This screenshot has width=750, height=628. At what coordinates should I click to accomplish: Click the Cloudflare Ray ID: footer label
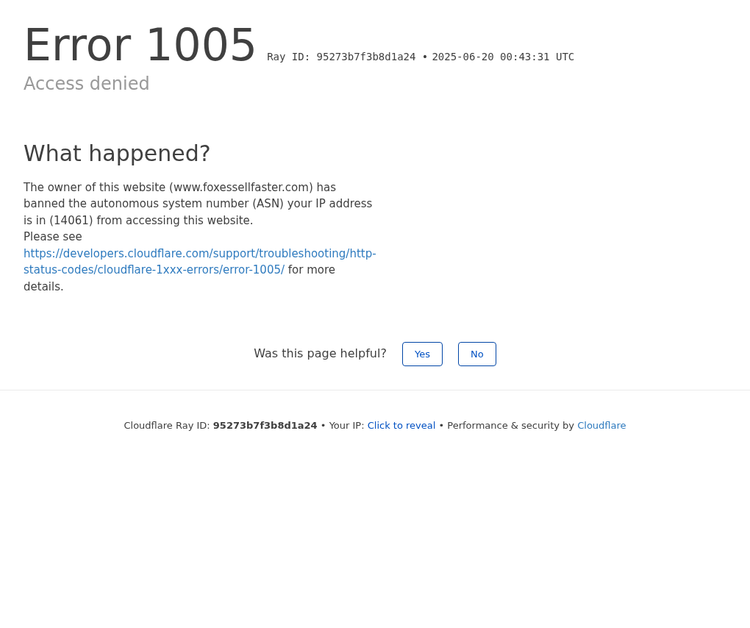coord(166,425)
